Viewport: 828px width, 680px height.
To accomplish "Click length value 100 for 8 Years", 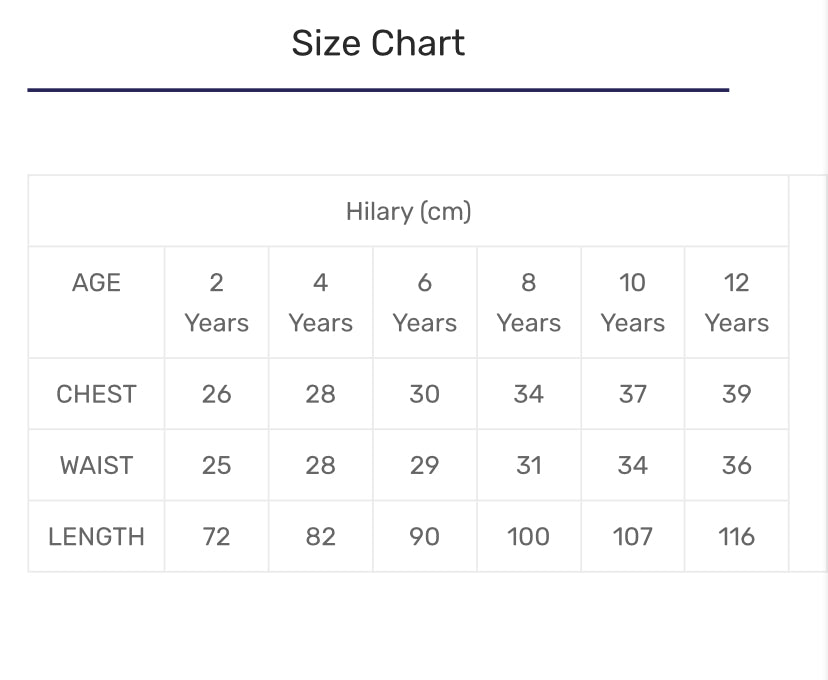I will click(x=528, y=537).
